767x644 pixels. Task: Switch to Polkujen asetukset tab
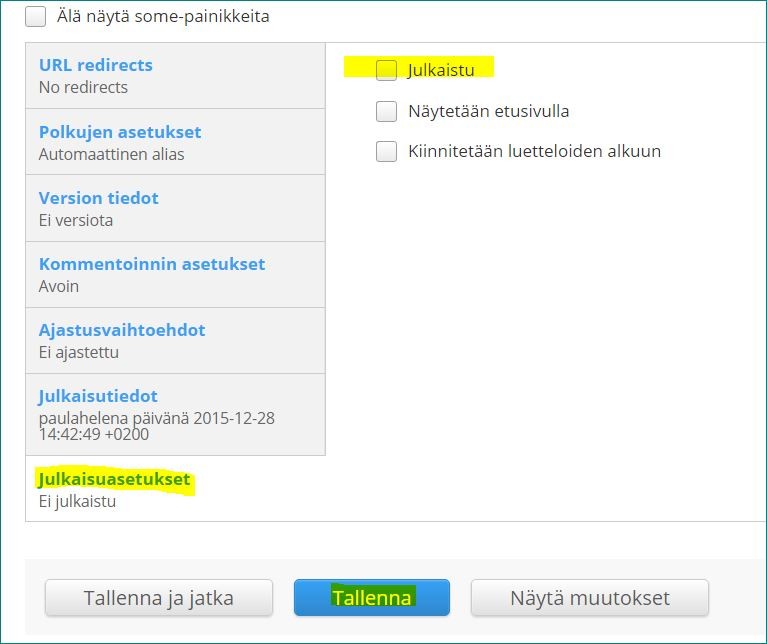[120, 132]
